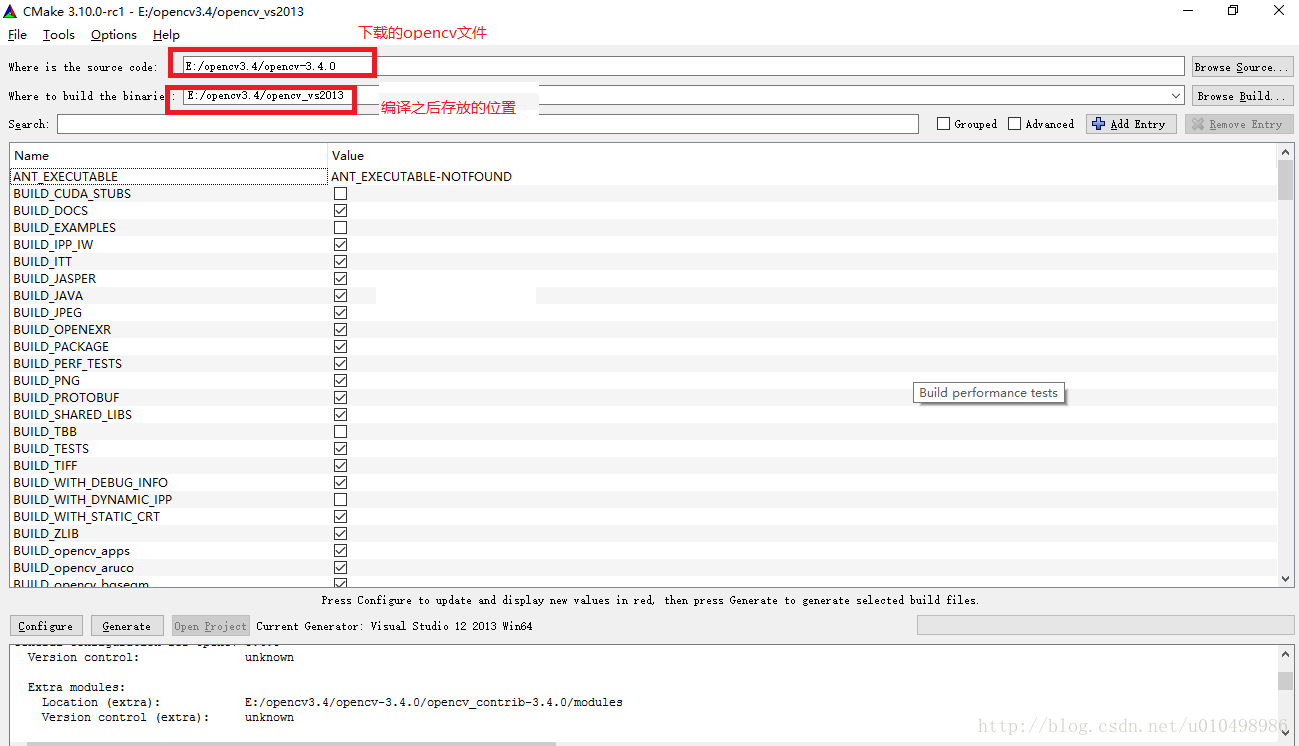
Task: Click the progress bar beside Current Generator
Action: point(1105,625)
